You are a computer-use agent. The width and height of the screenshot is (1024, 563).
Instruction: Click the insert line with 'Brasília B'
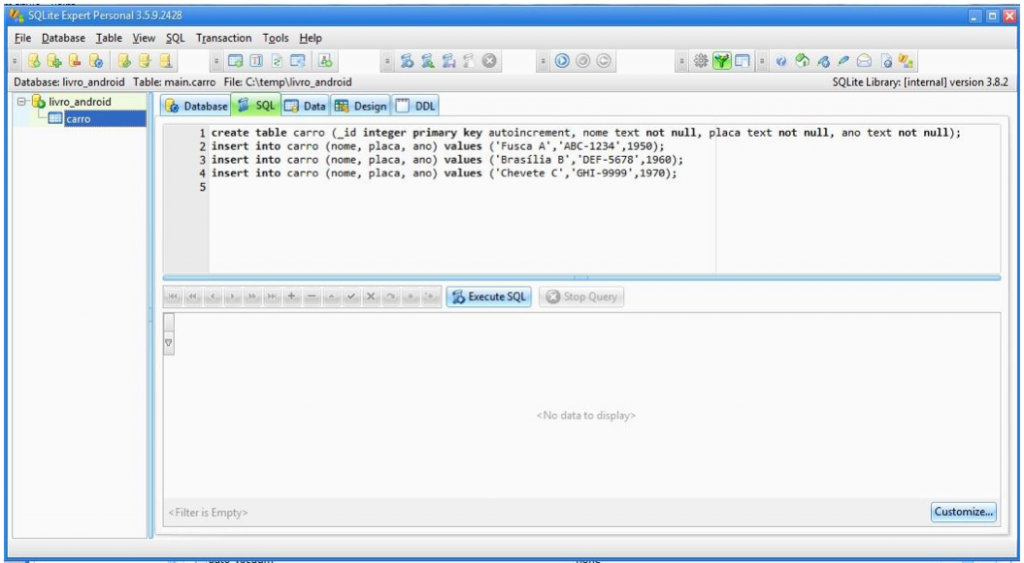click(447, 160)
